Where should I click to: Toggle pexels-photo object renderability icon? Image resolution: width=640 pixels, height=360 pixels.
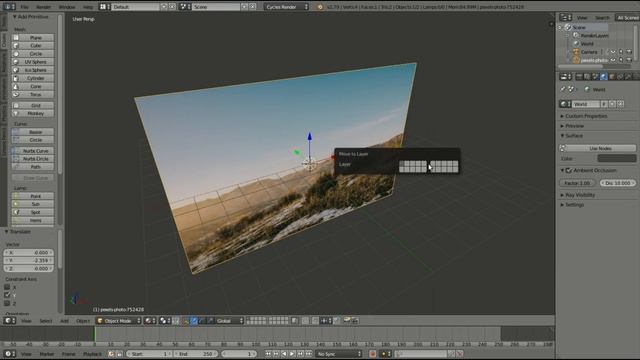coord(629,60)
